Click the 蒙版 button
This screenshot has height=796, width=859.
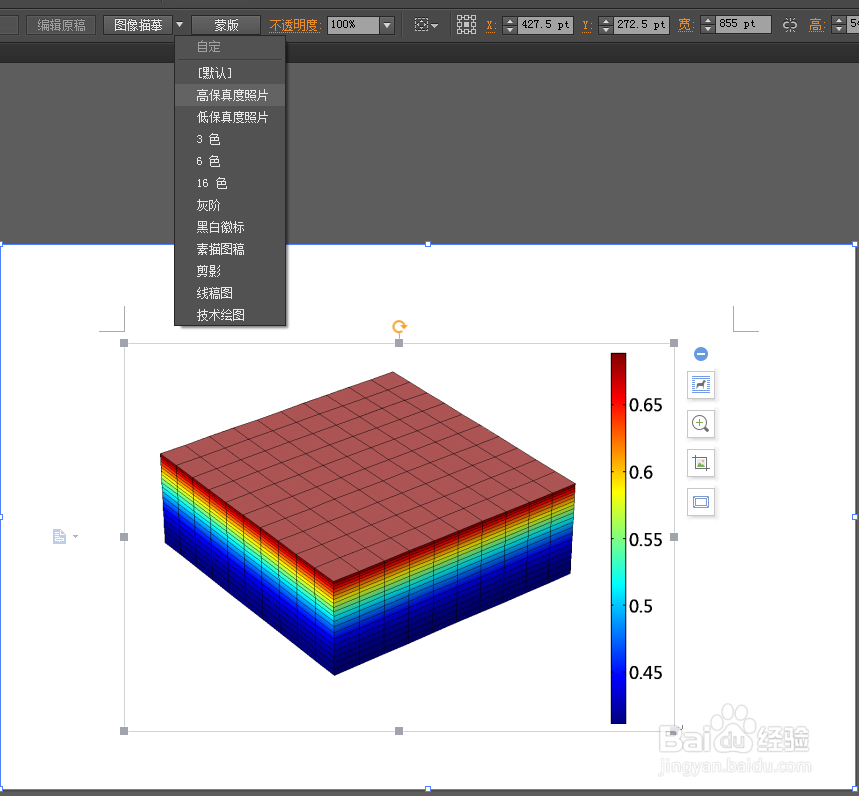coord(226,25)
